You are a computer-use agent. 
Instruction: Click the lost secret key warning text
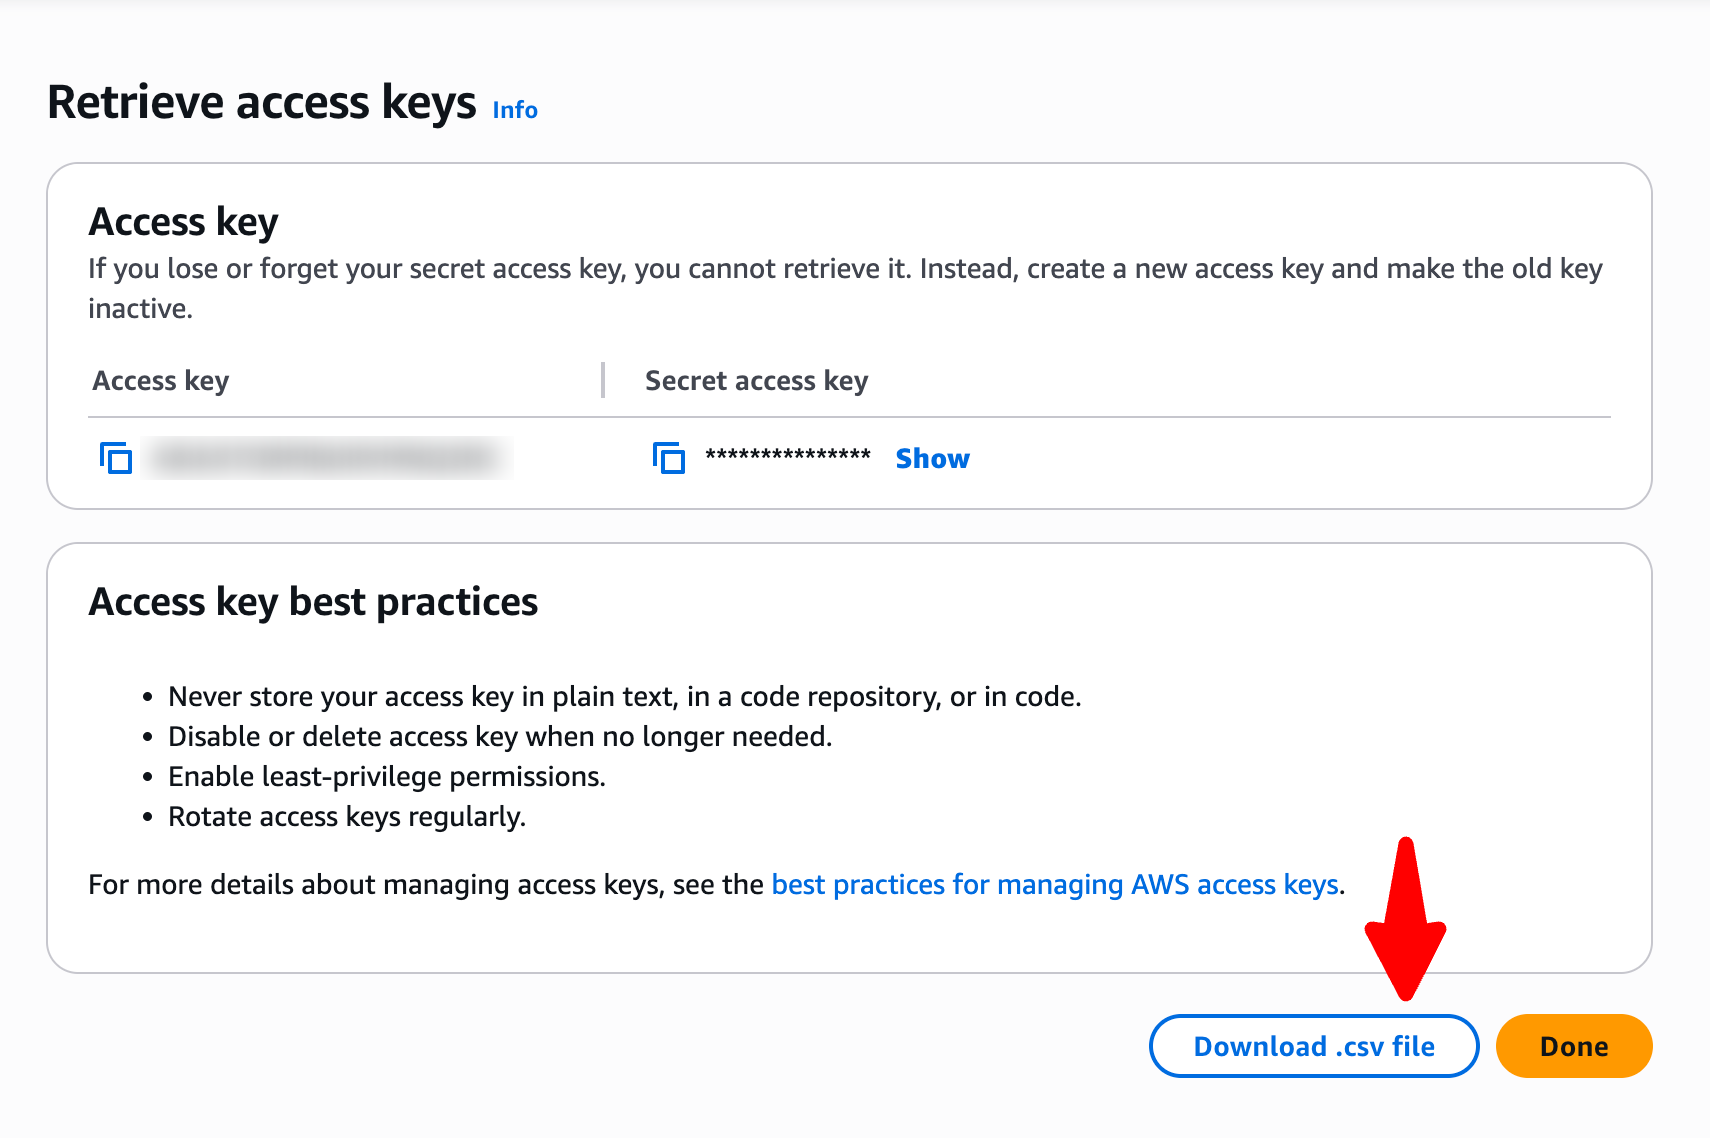(x=844, y=269)
